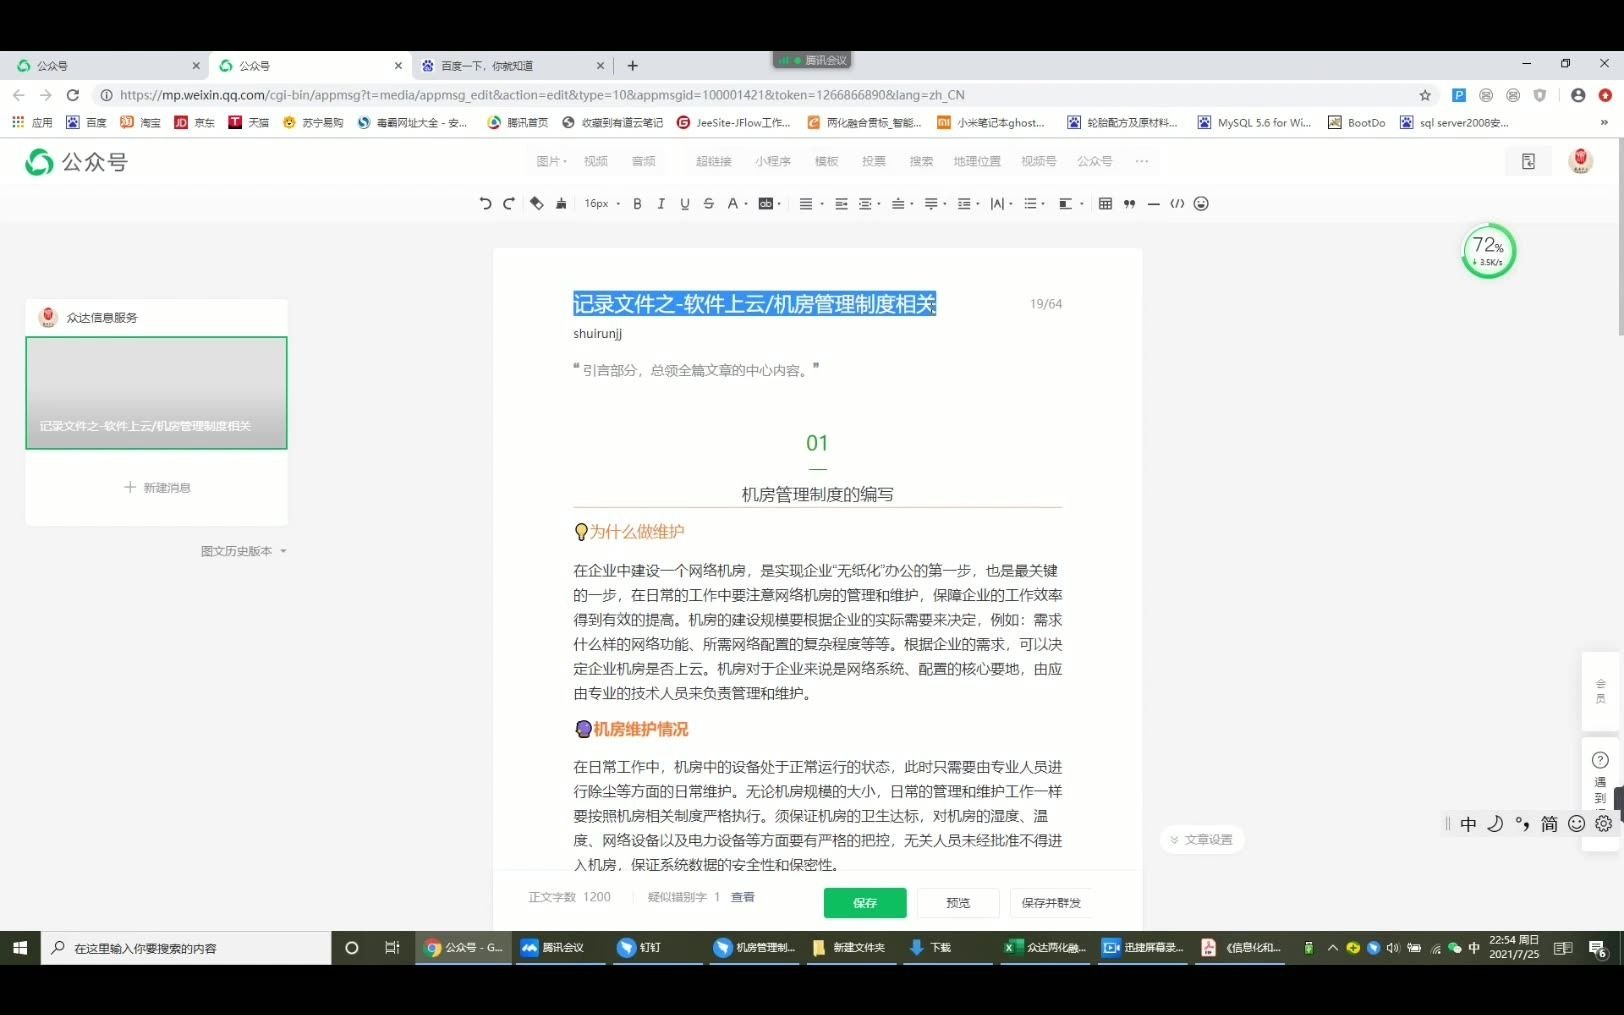Open the float image layout dropdown

1070,204
